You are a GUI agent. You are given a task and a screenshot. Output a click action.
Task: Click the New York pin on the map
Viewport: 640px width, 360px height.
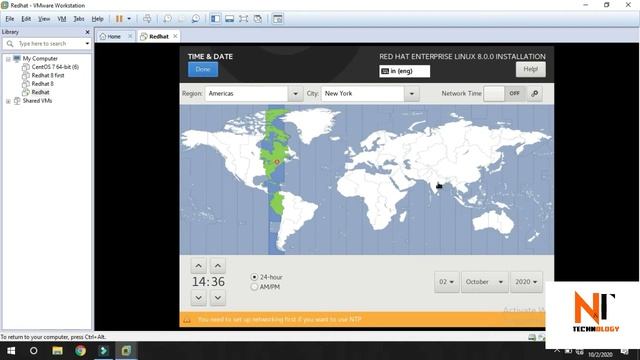(x=277, y=162)
